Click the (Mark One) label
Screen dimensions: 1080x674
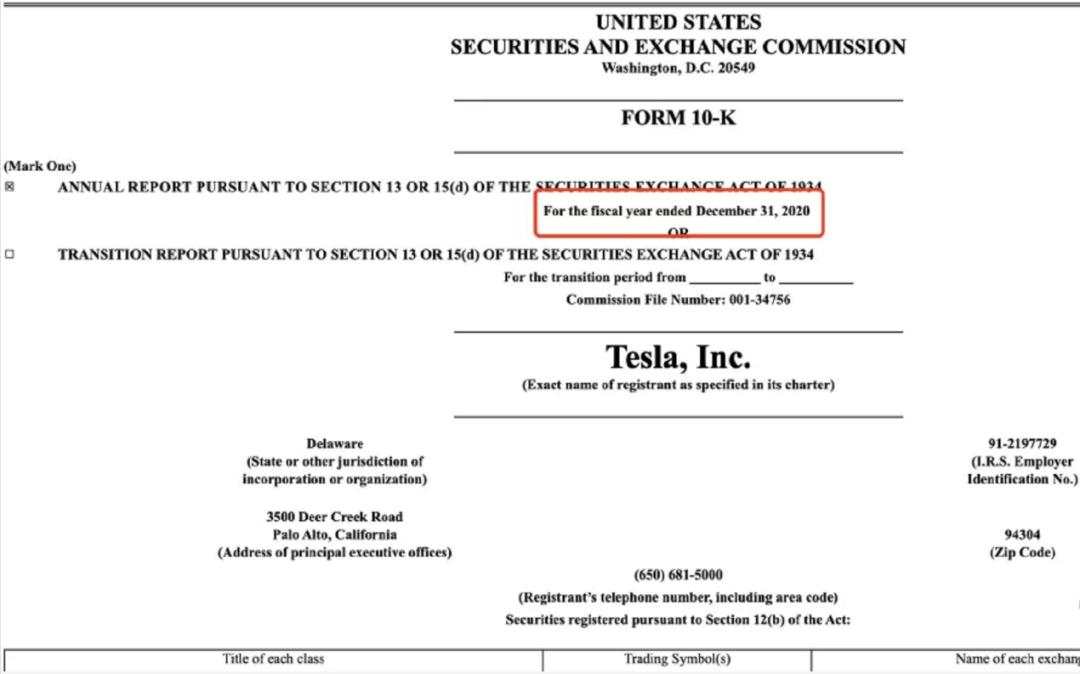[x=40, y=166]
